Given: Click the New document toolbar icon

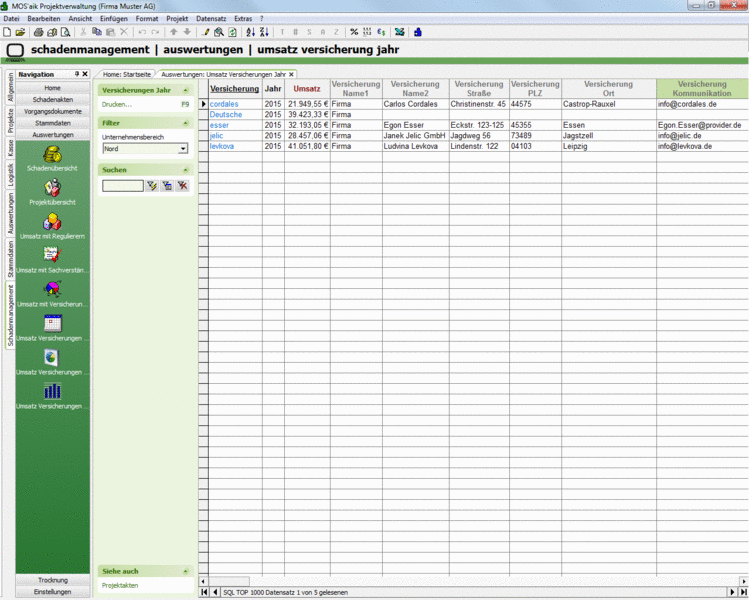Looking at the screenshot, I should click(7, 32).
